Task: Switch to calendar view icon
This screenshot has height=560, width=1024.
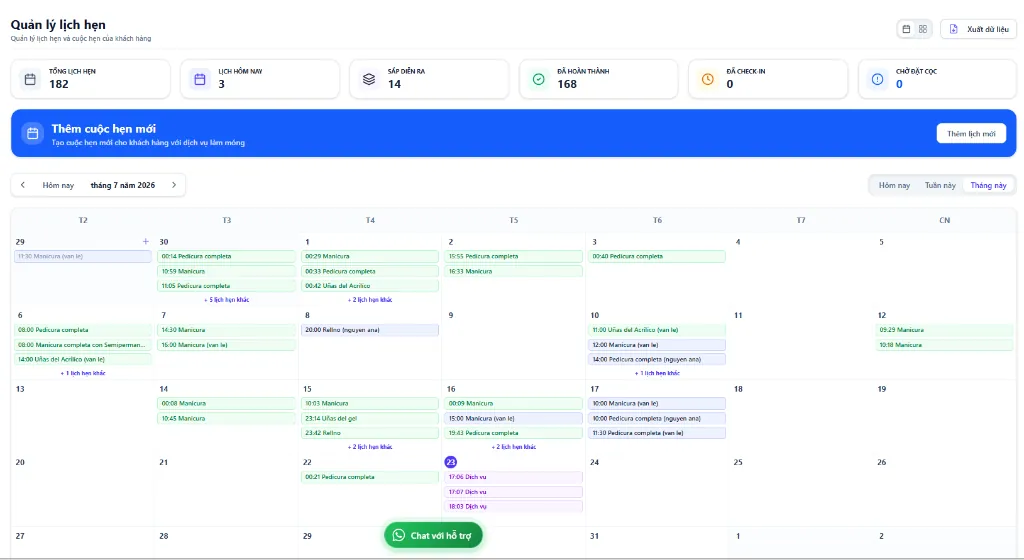Action: pyautogui.click(x=906, y=29)
